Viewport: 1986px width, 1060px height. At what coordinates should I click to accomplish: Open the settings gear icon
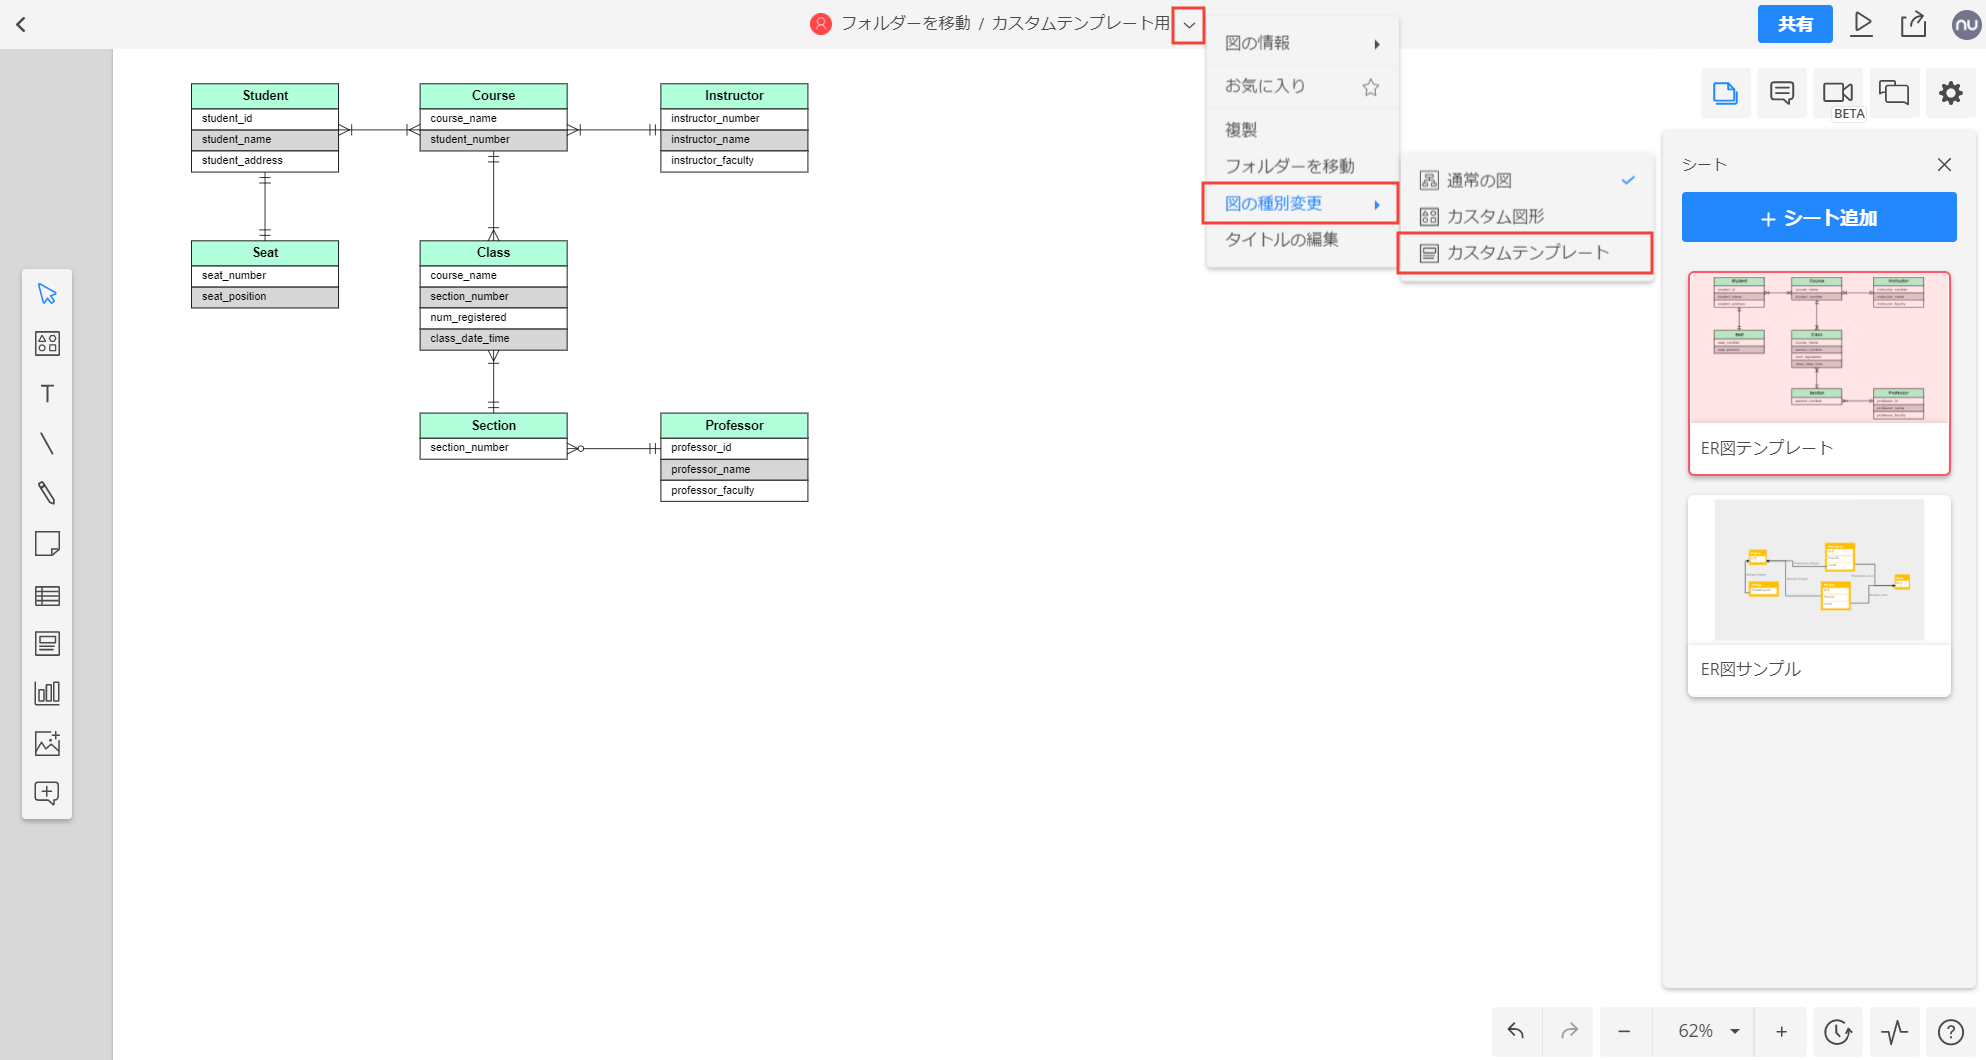(x=1950, y=94)
